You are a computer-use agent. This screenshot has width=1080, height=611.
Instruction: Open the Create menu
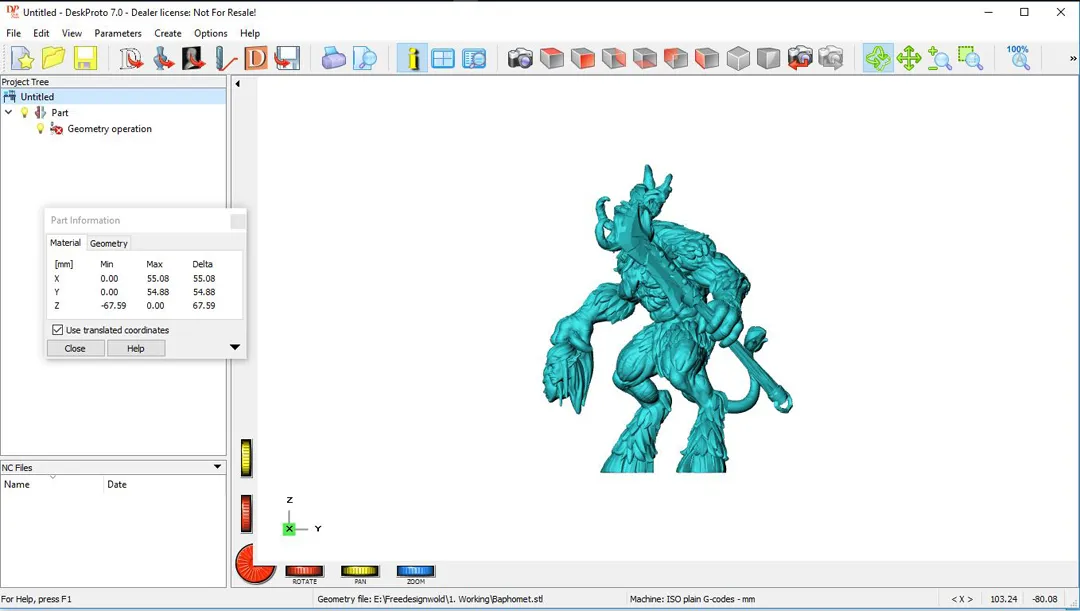pyautogui.click(x=167, y=33)
